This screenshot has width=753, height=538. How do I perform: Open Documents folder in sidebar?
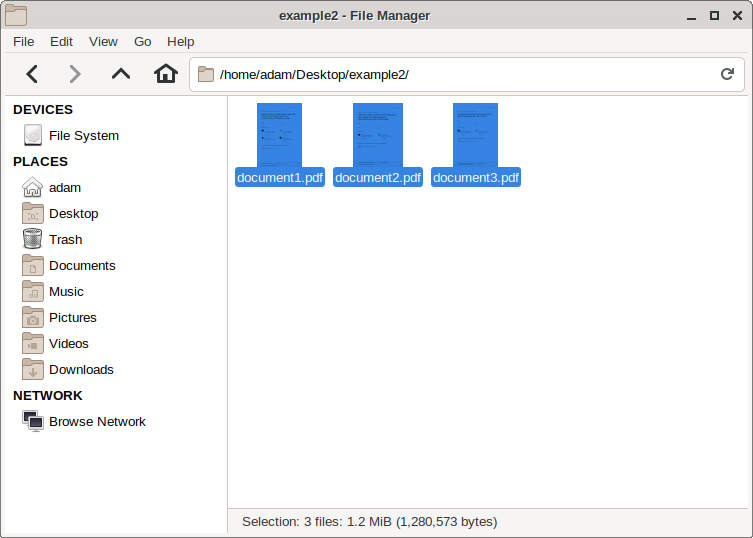82,265
